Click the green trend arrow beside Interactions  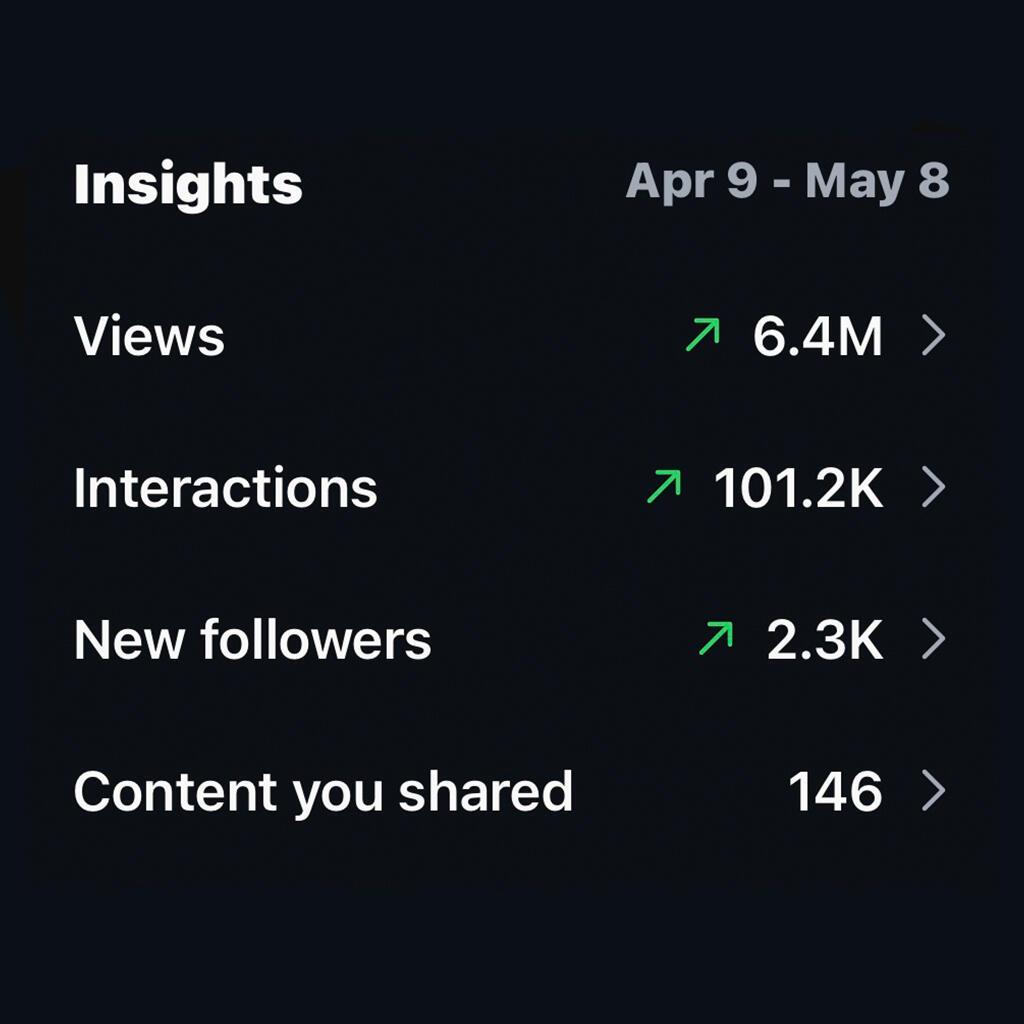[664, 486]
